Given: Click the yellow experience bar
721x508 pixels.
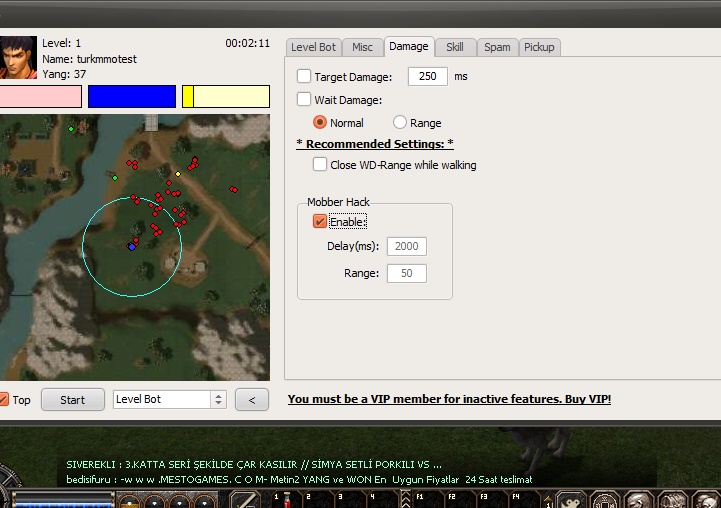Looking at the screenshot, I should point(226,97).
